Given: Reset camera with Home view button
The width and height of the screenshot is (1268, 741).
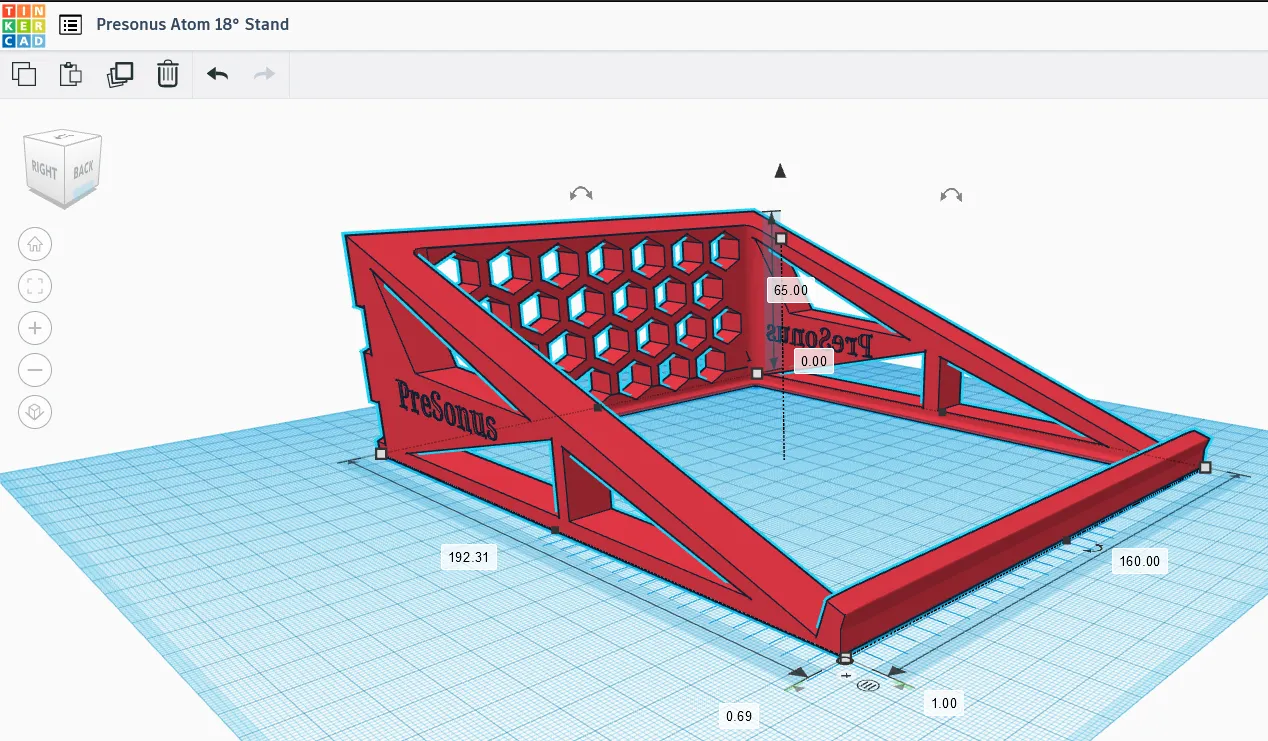Looking at the screenshot, I should pos(35,244).
